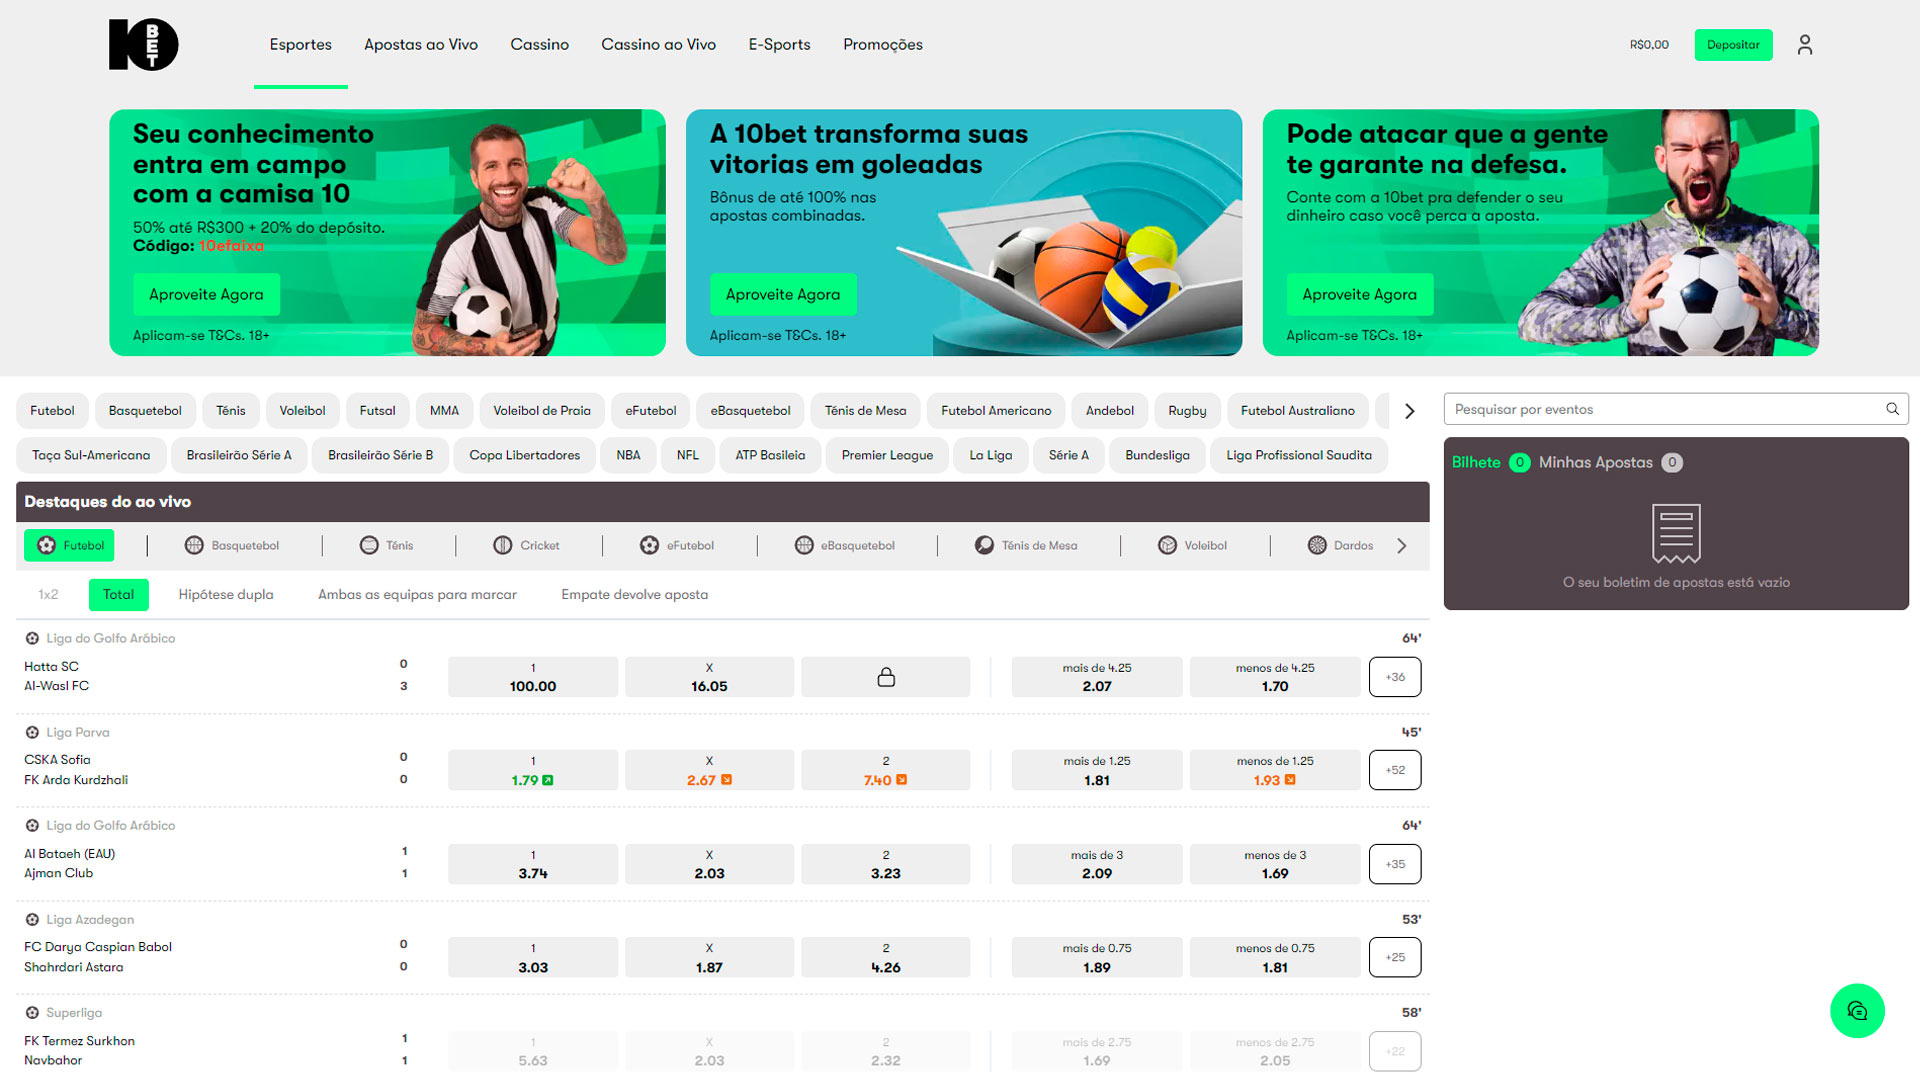
Task: Open the Promoções page
Action: (x=882, y=45)
